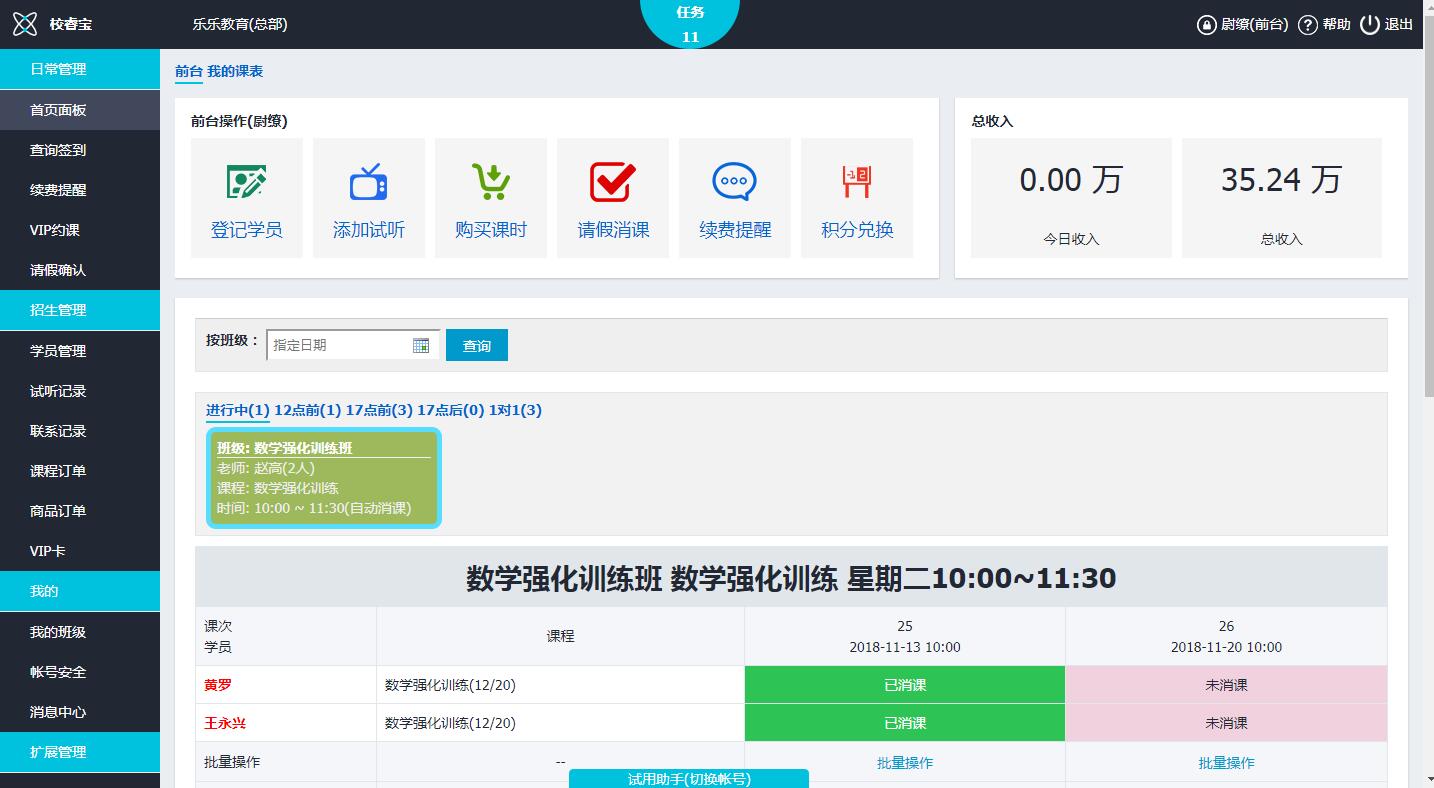The width and height of the screenshot is (1434, 788).
Task: Open the 添加试听 TV icon
Action: click(x=368, y=182)
